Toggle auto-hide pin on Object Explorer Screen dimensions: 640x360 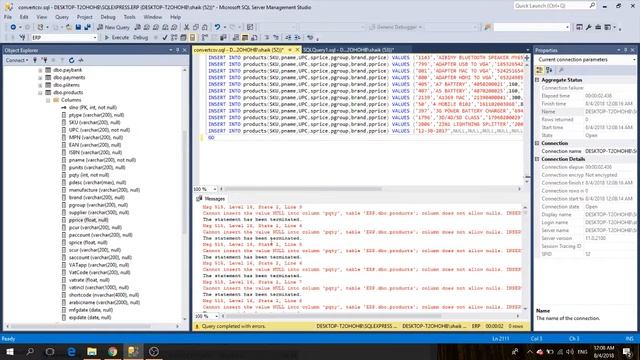178,50
